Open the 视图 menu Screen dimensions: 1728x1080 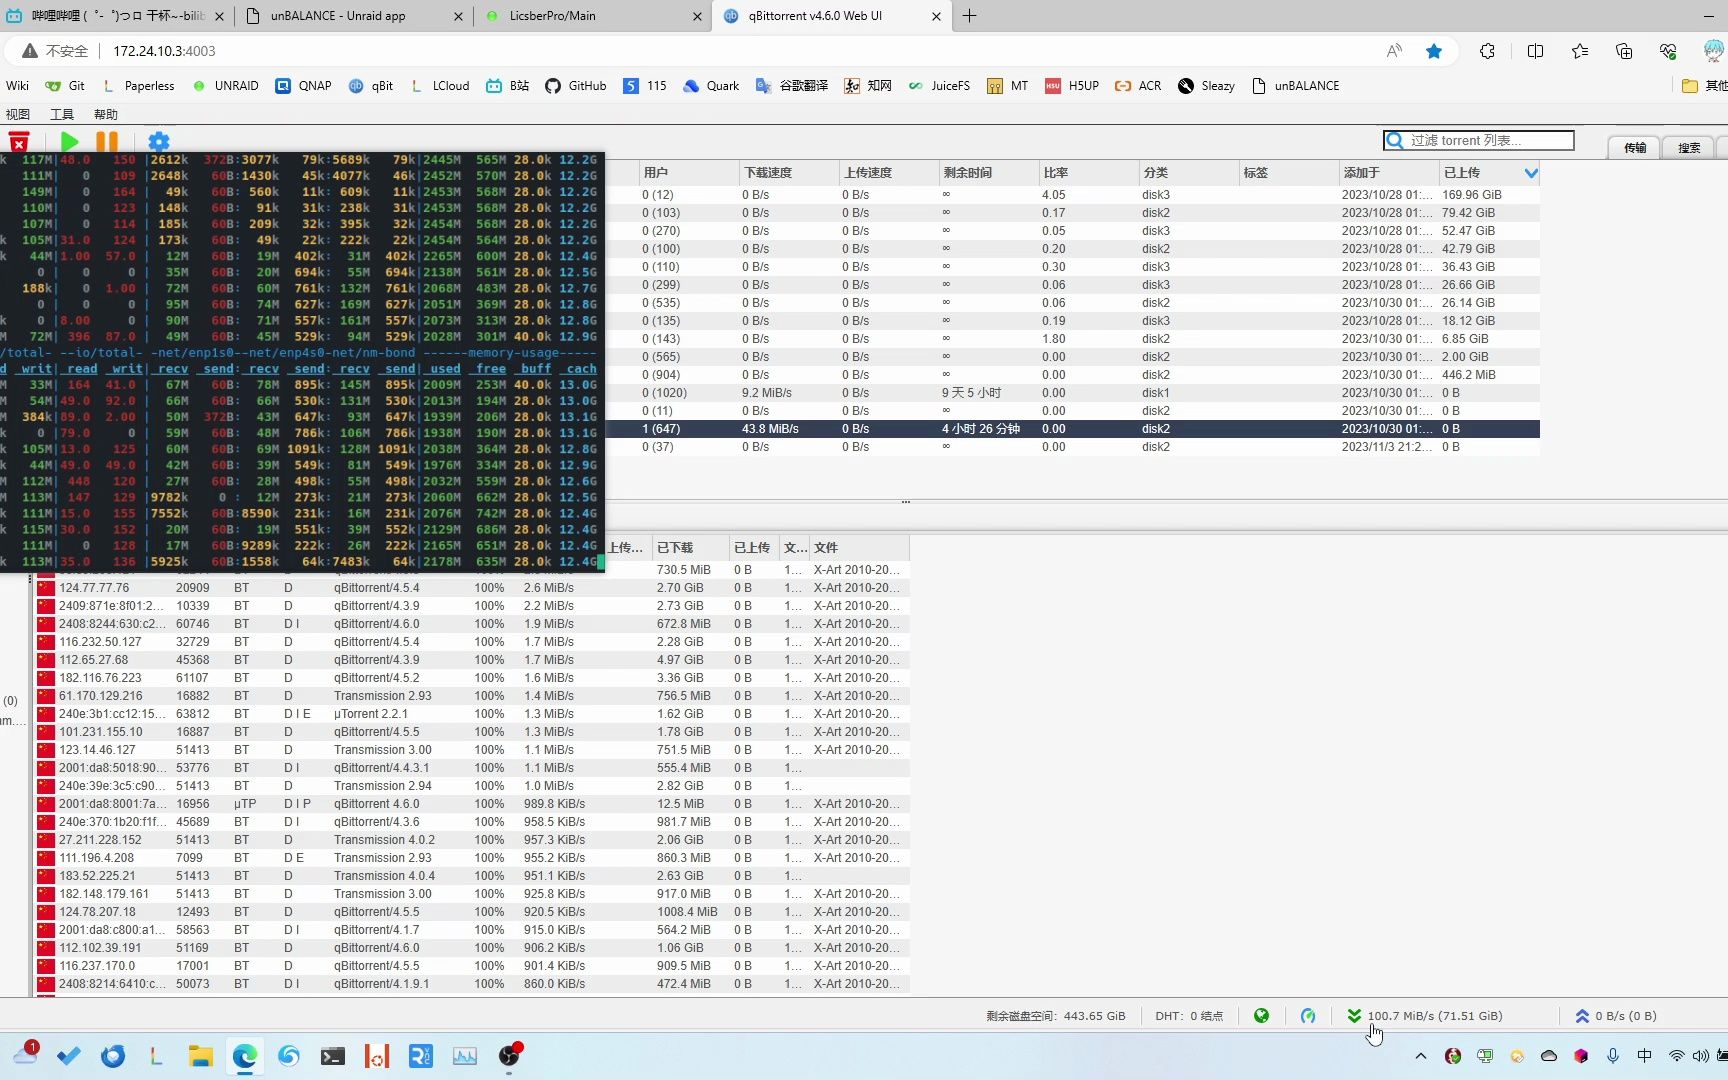pos(18,114)
